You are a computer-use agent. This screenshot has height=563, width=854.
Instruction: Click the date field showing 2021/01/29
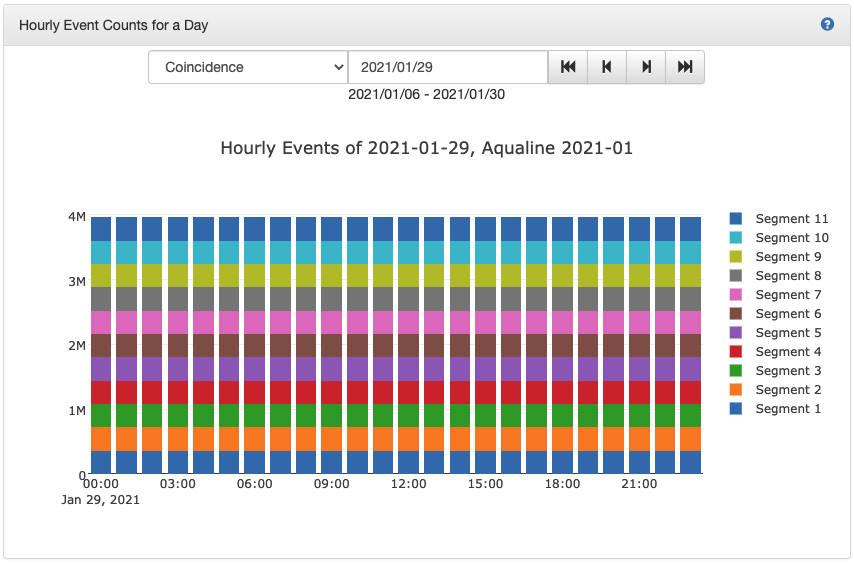[447, 67]
